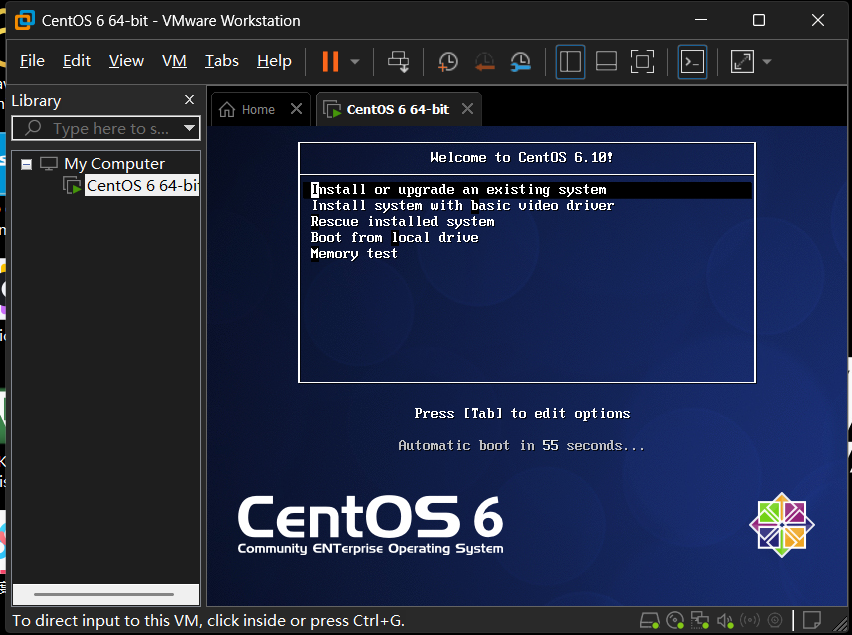Toggle the library sidebar view
Image resolution: width=852 pixels, height=635 pixels.
pos(570,61)
